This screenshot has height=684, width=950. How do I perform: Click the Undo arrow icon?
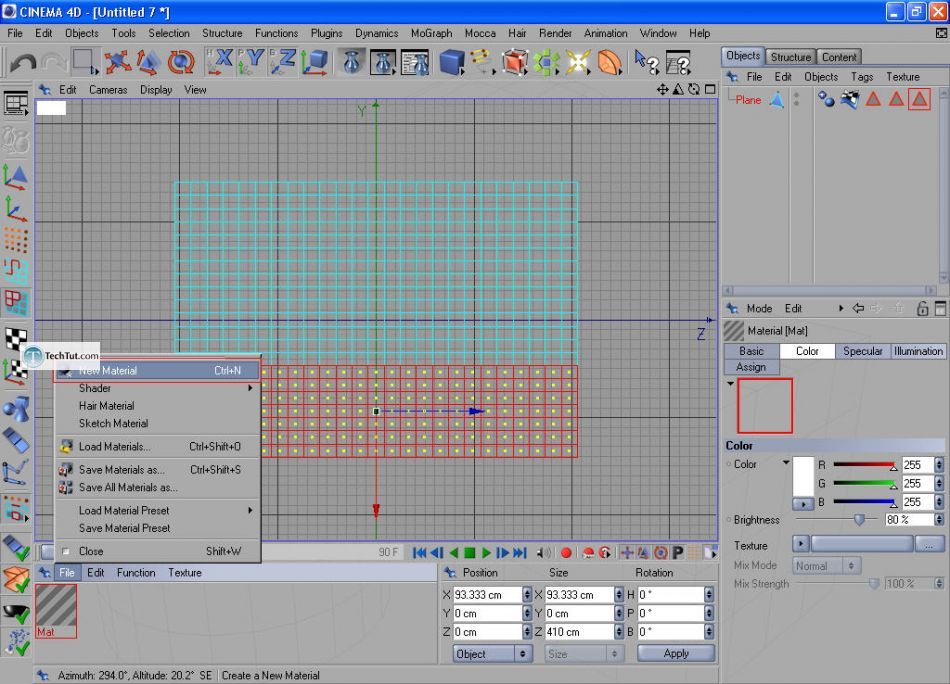click(x=23, y=62)
